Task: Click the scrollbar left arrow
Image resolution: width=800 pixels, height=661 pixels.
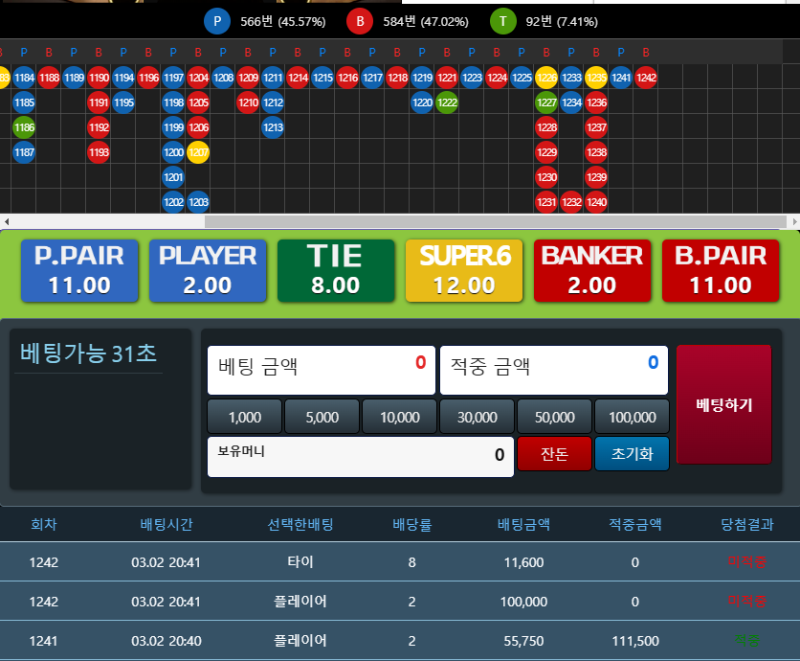Action: [7, 221]
